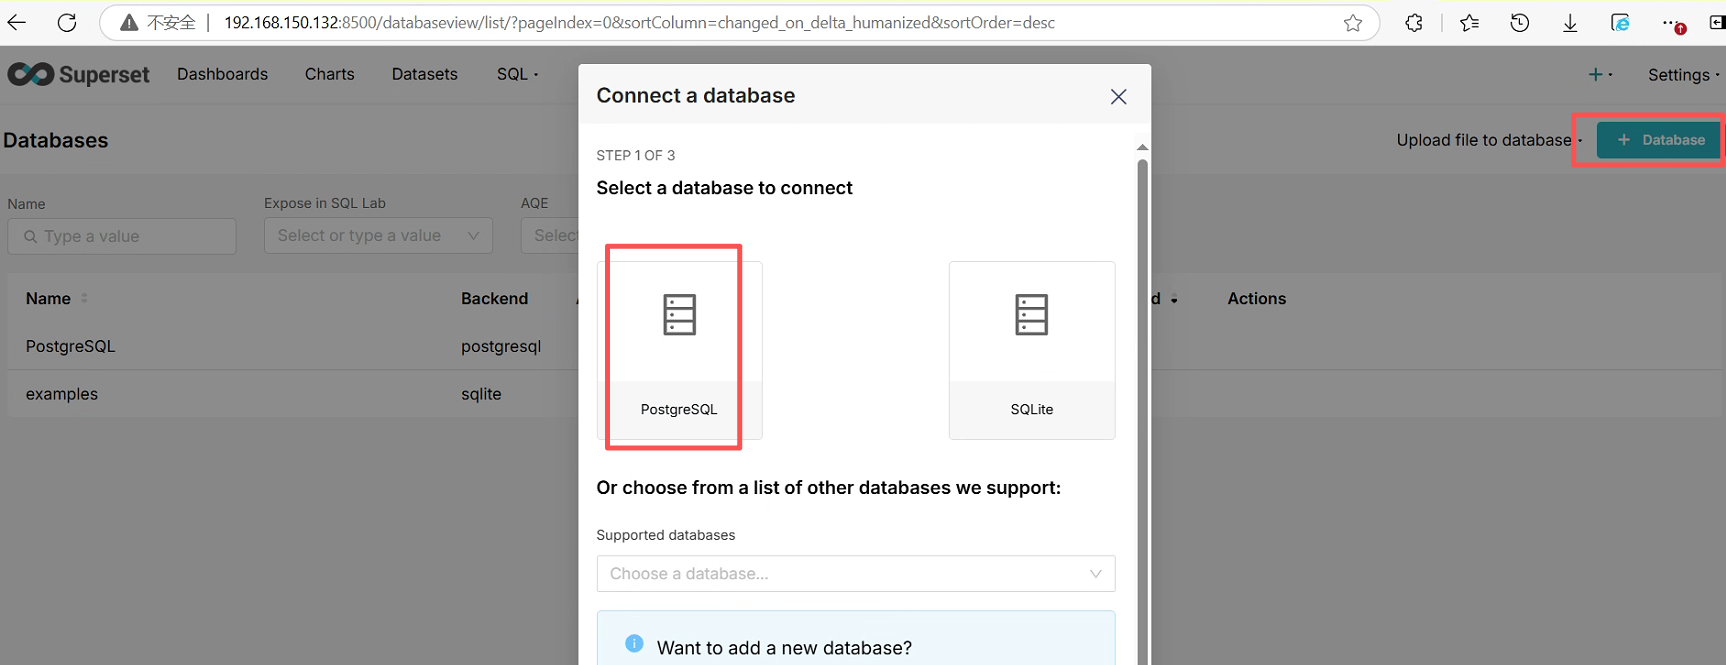This screenshot has height=665, width=1726.
Task: Click the browser address bar URL
Action: coord(639,22)
